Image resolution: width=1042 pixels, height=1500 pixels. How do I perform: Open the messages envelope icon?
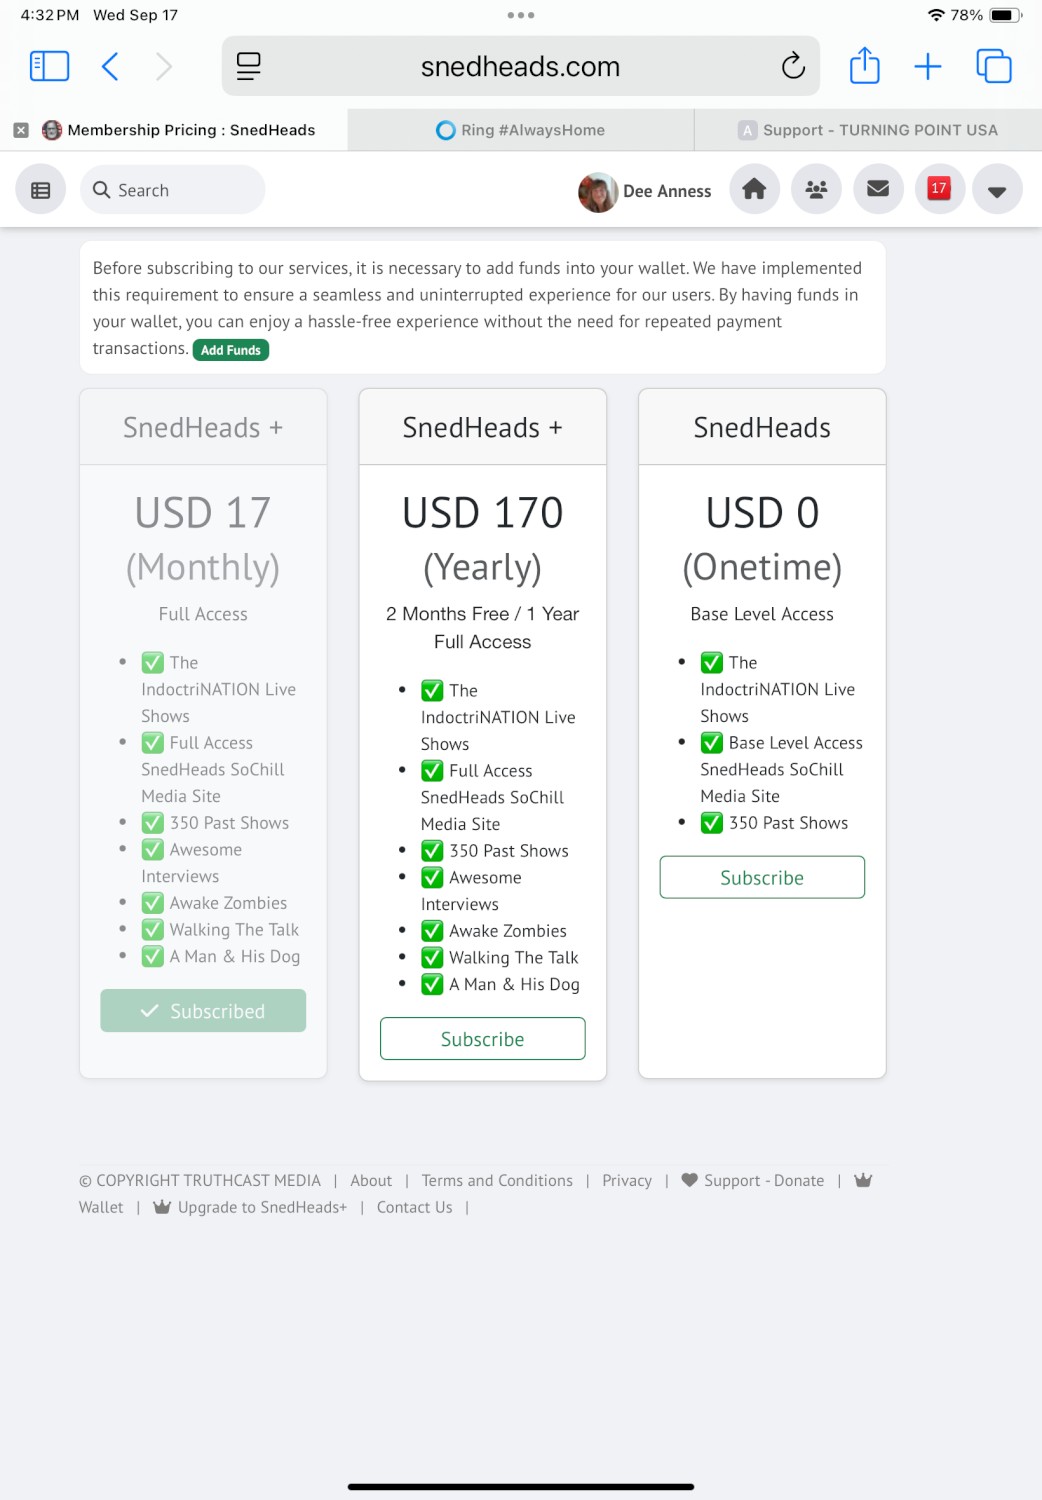(x=878, y=190)
